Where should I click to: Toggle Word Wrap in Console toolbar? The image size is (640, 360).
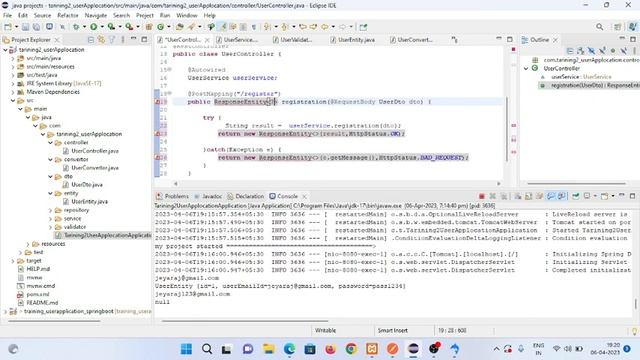click(x=540, y=196)
